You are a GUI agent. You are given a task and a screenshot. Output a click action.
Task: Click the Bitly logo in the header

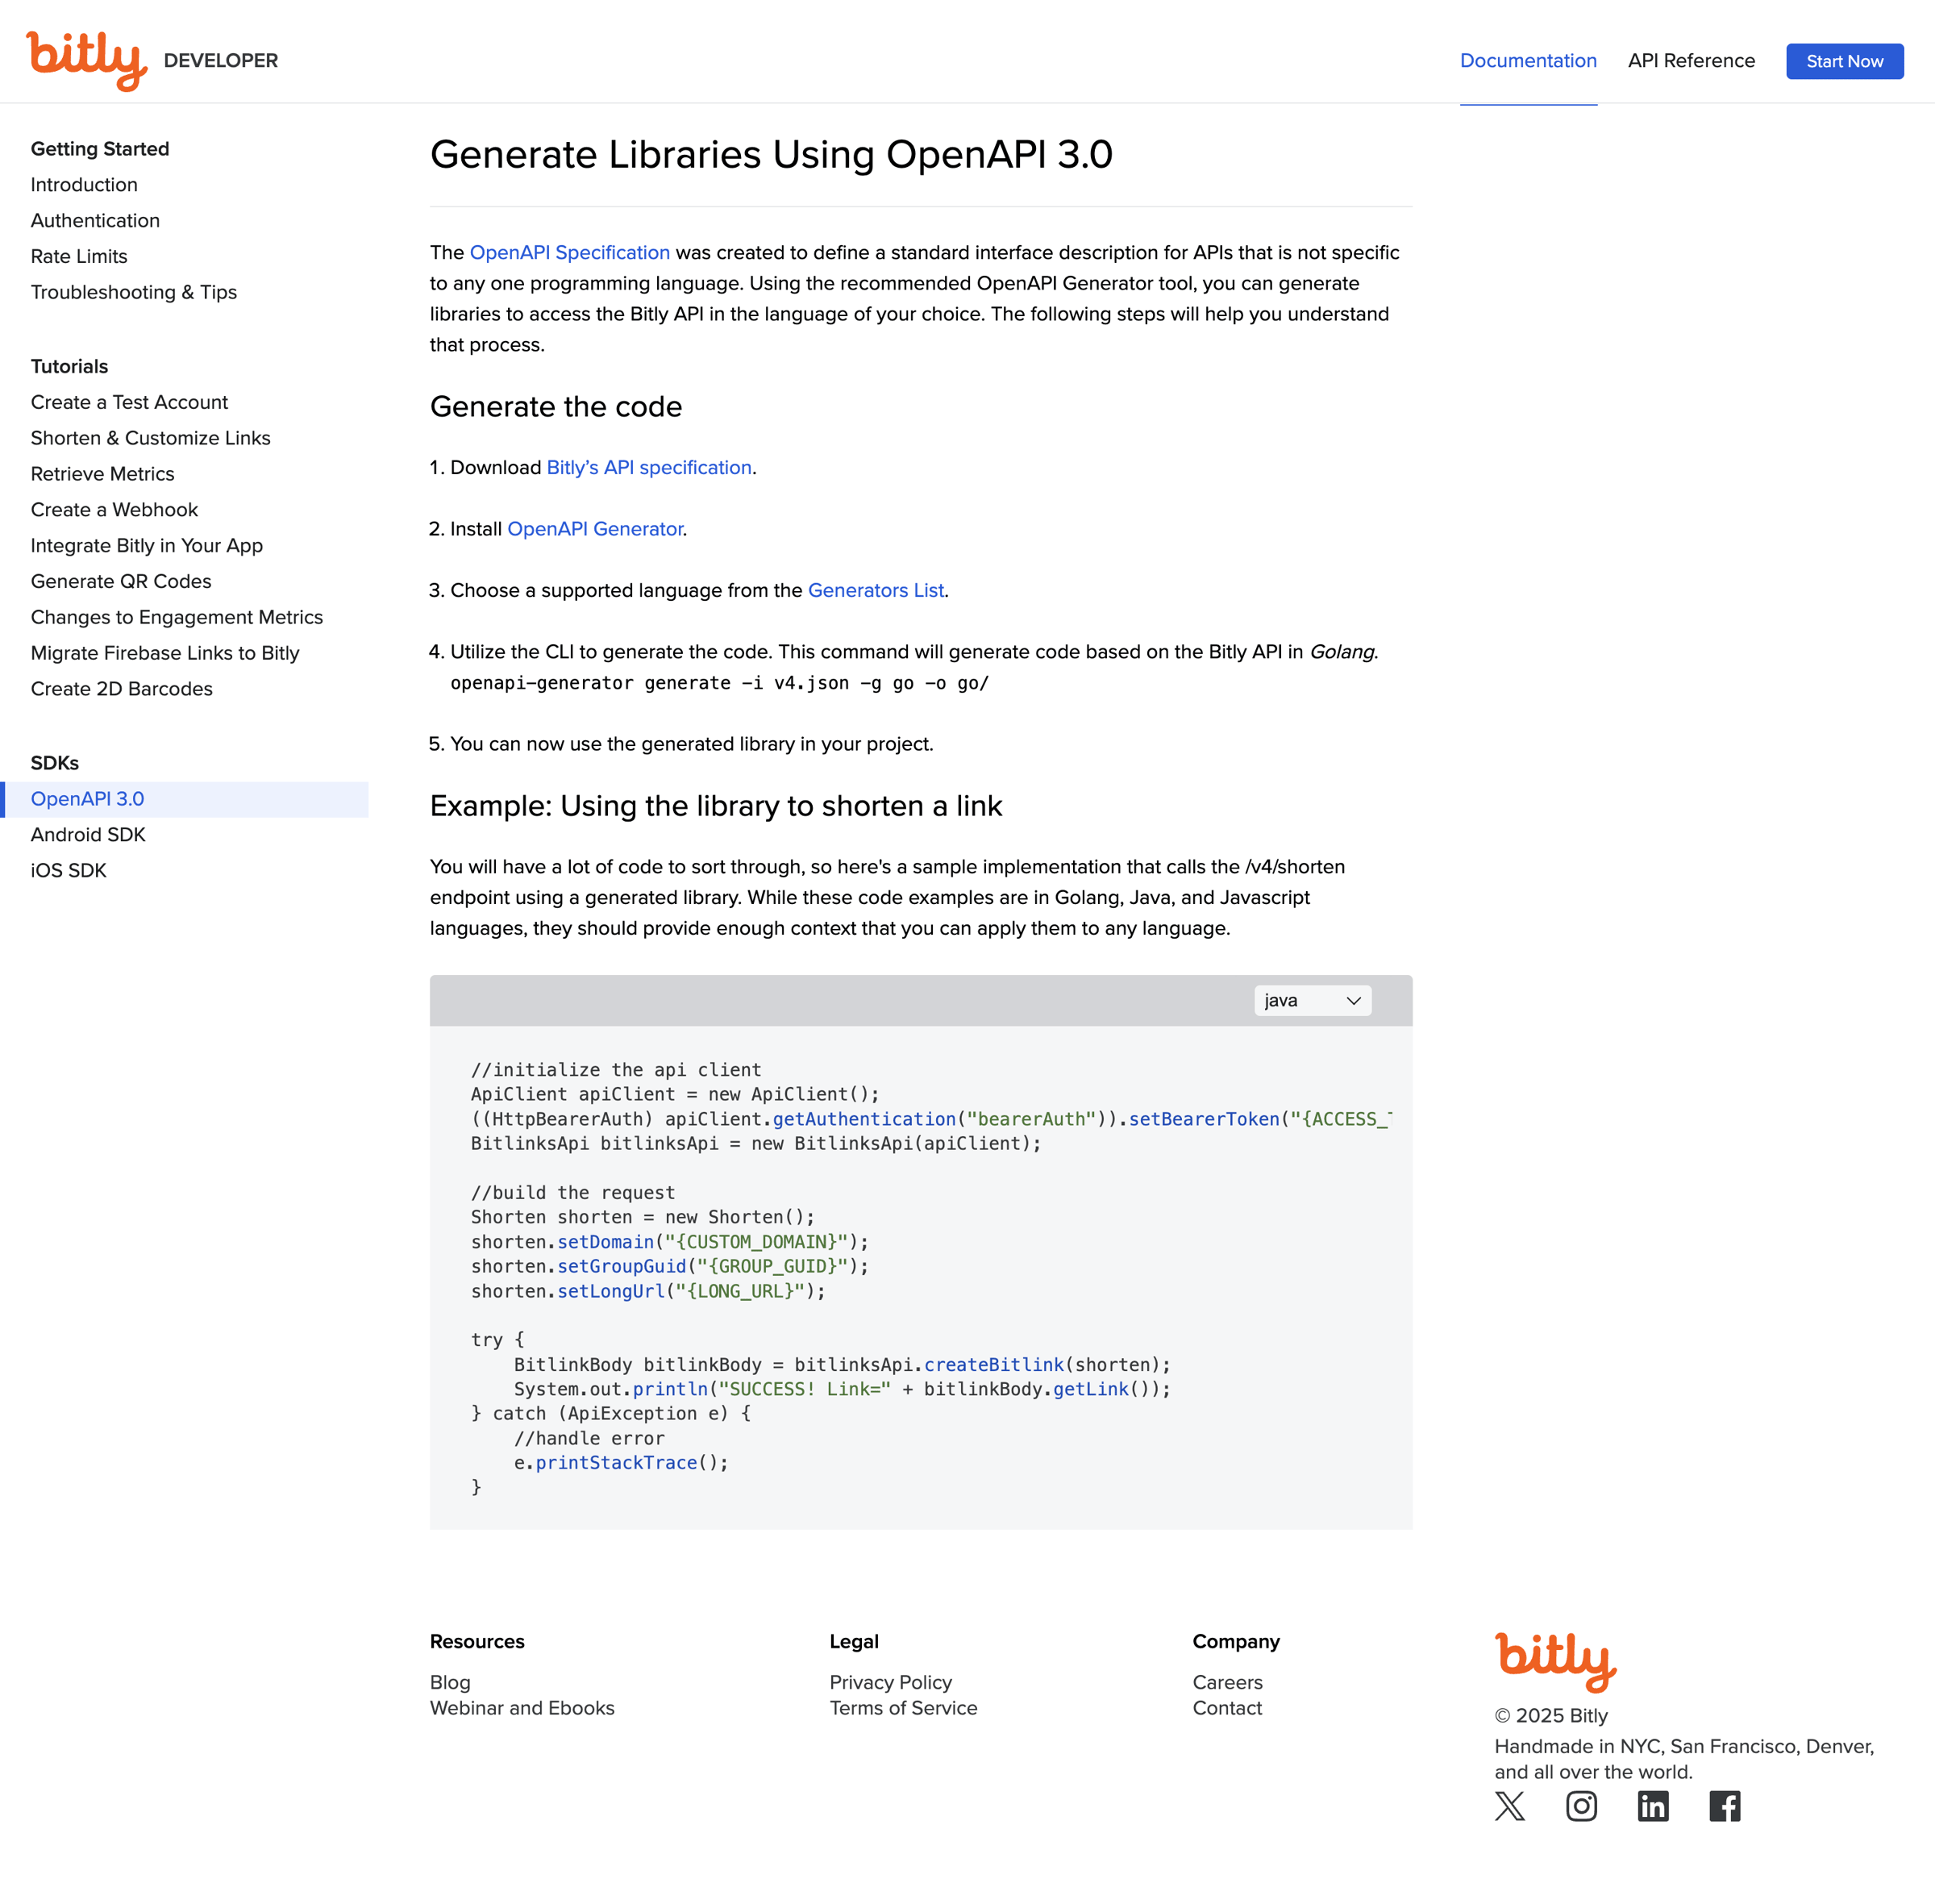[x=87, y=60]
